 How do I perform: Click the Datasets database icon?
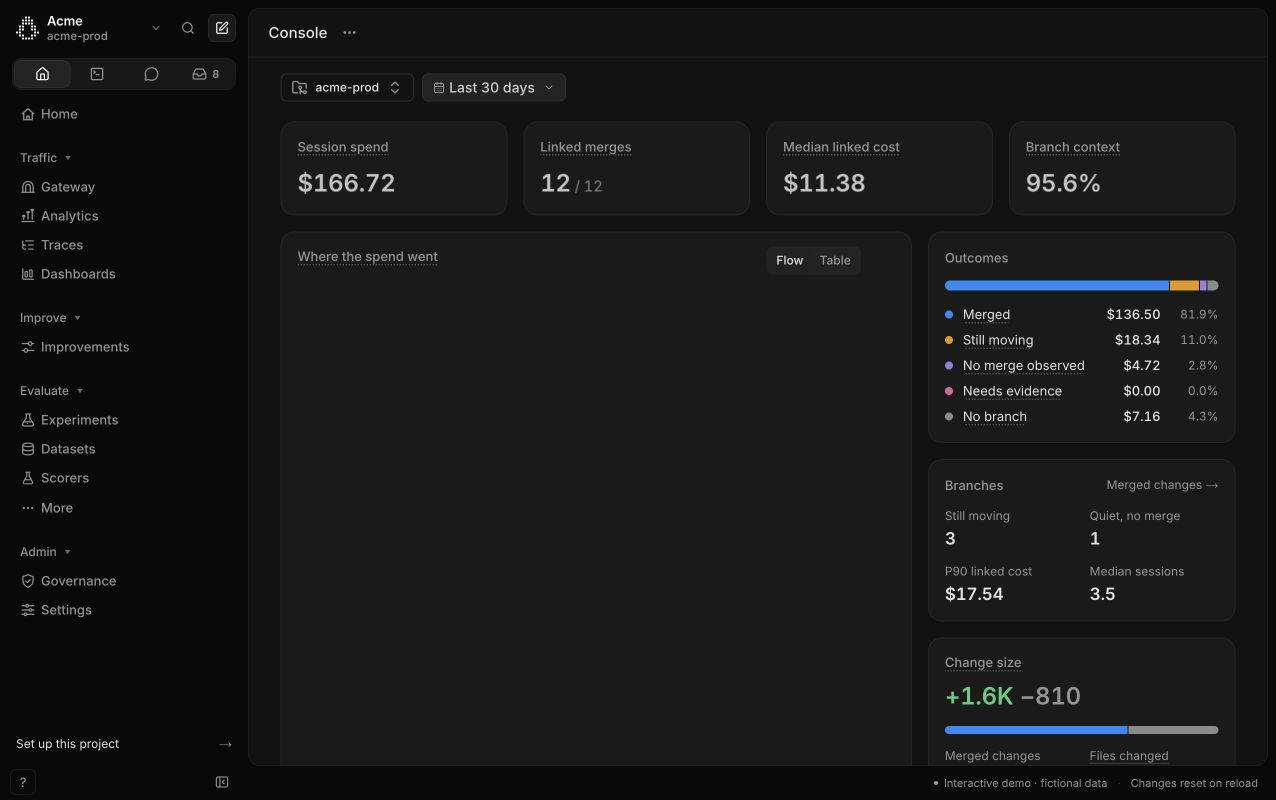tap(28, 449)
